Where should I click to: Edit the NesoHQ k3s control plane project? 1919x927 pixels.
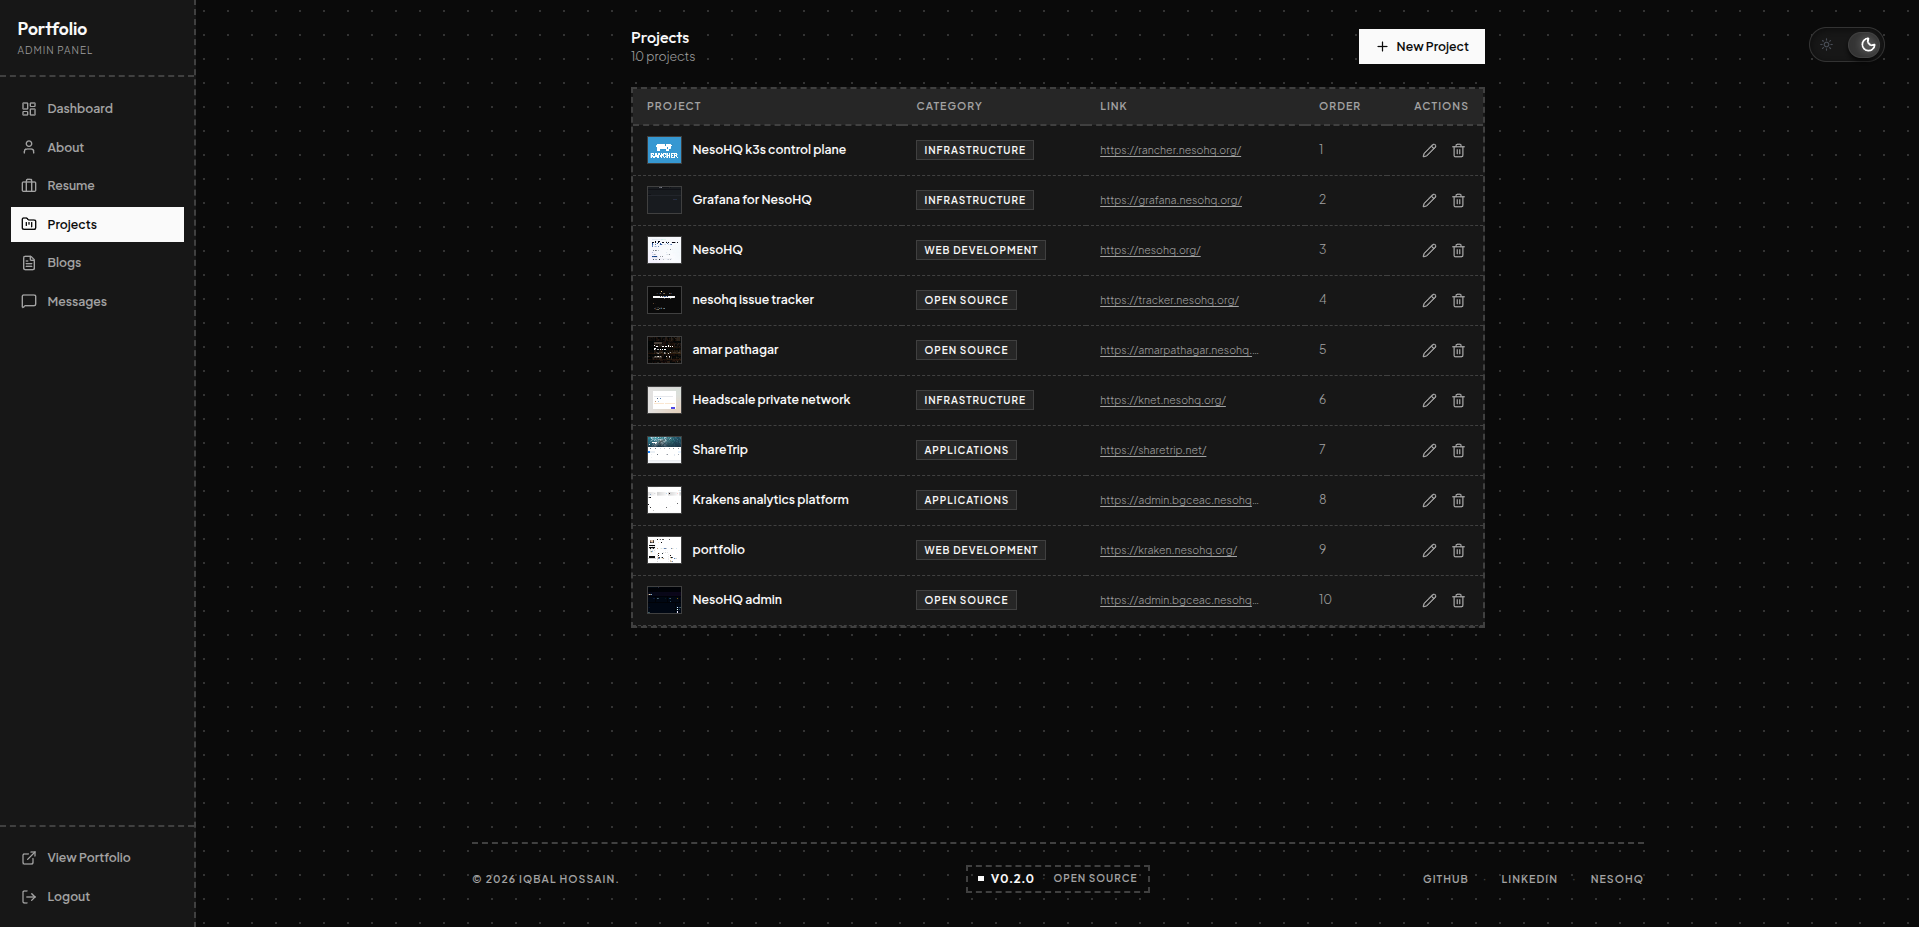1429,150
